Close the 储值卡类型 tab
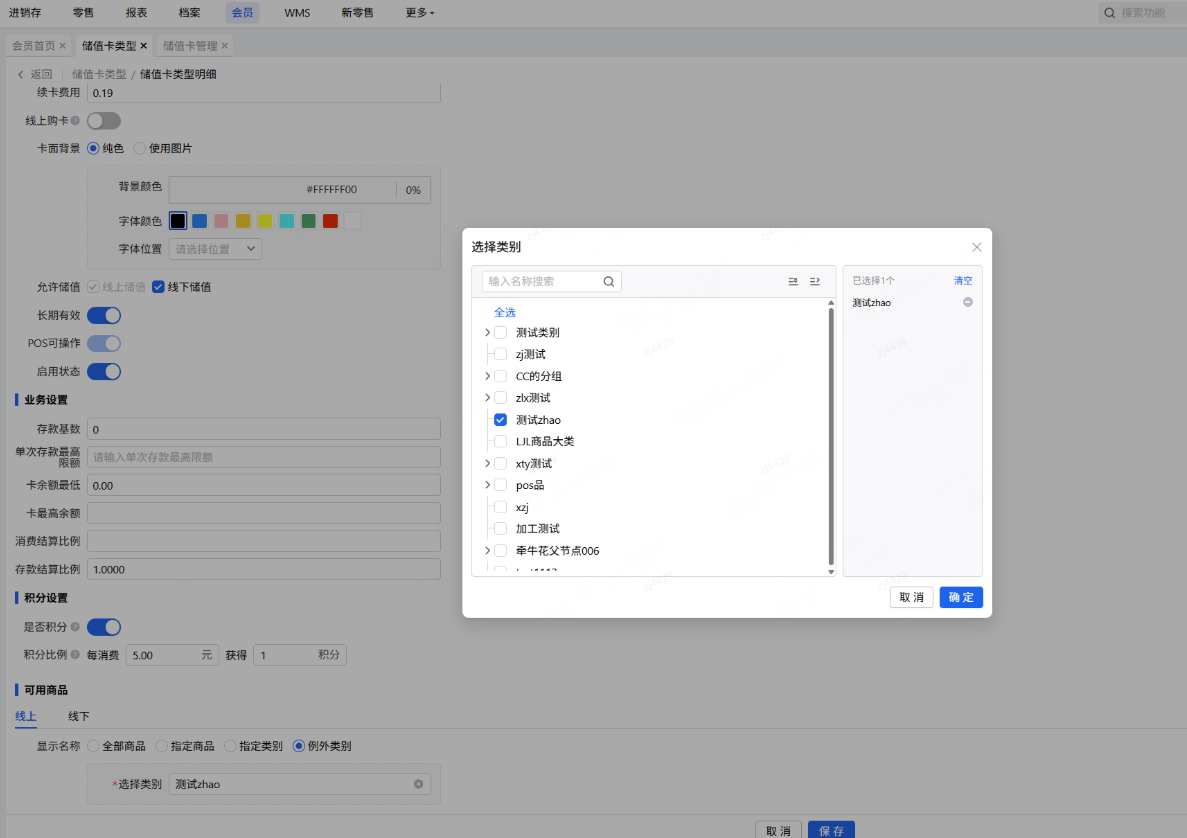Image resolution: width=1187 pixels, height=838 pixels. pyautogui.click(x=144, y=46)
